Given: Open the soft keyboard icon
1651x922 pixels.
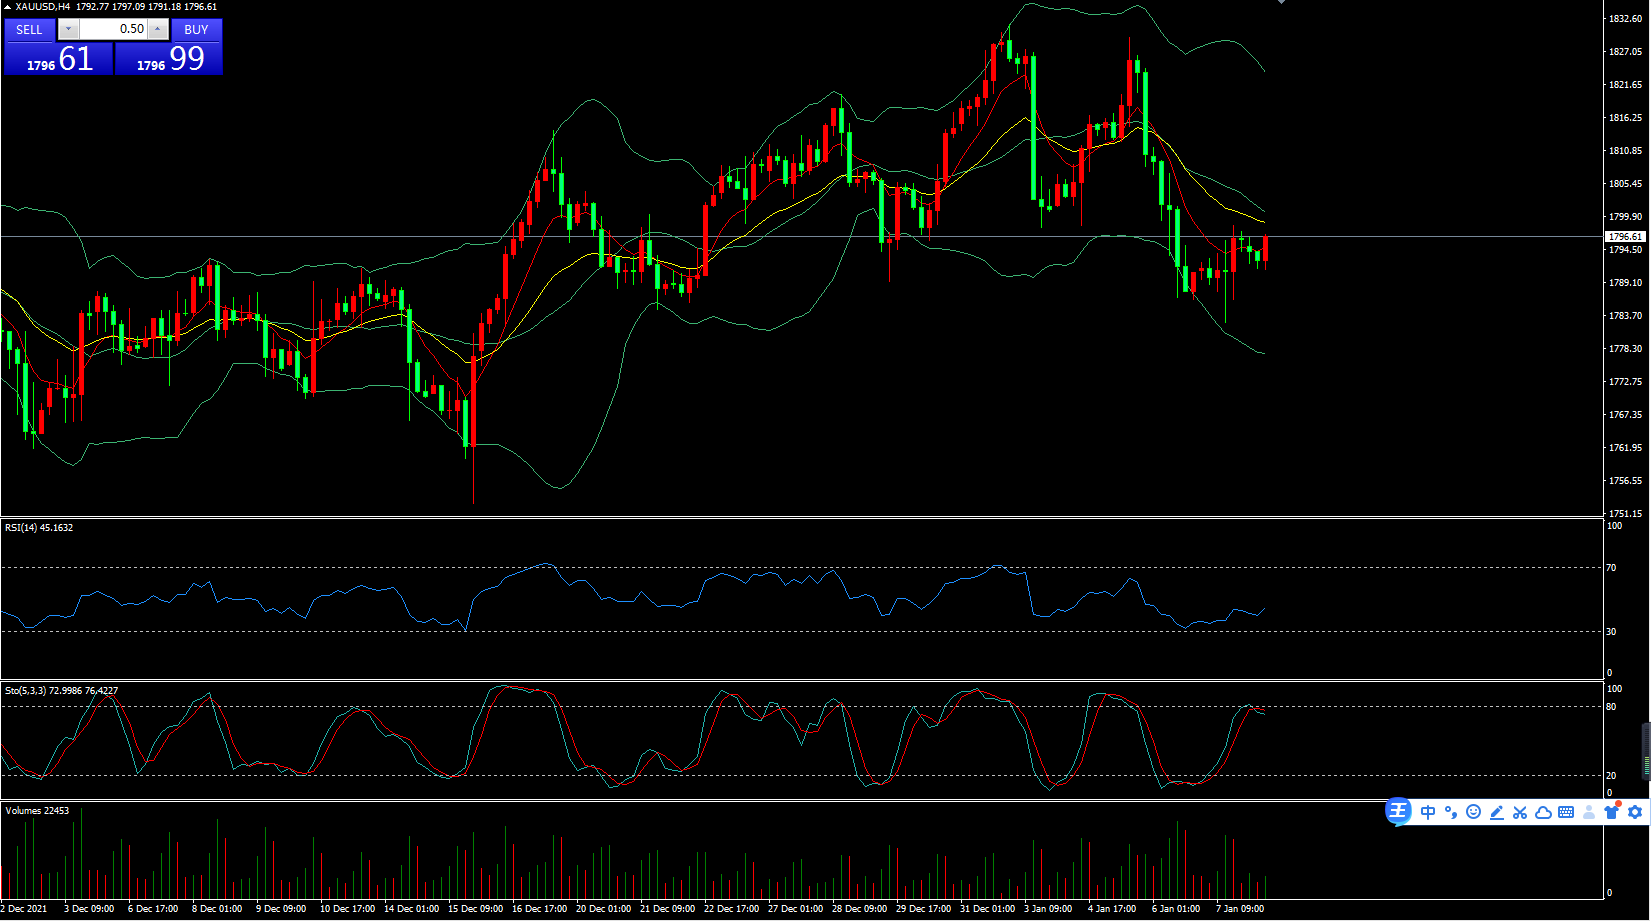Looking at the screenshot, I should click(1566, 812).
